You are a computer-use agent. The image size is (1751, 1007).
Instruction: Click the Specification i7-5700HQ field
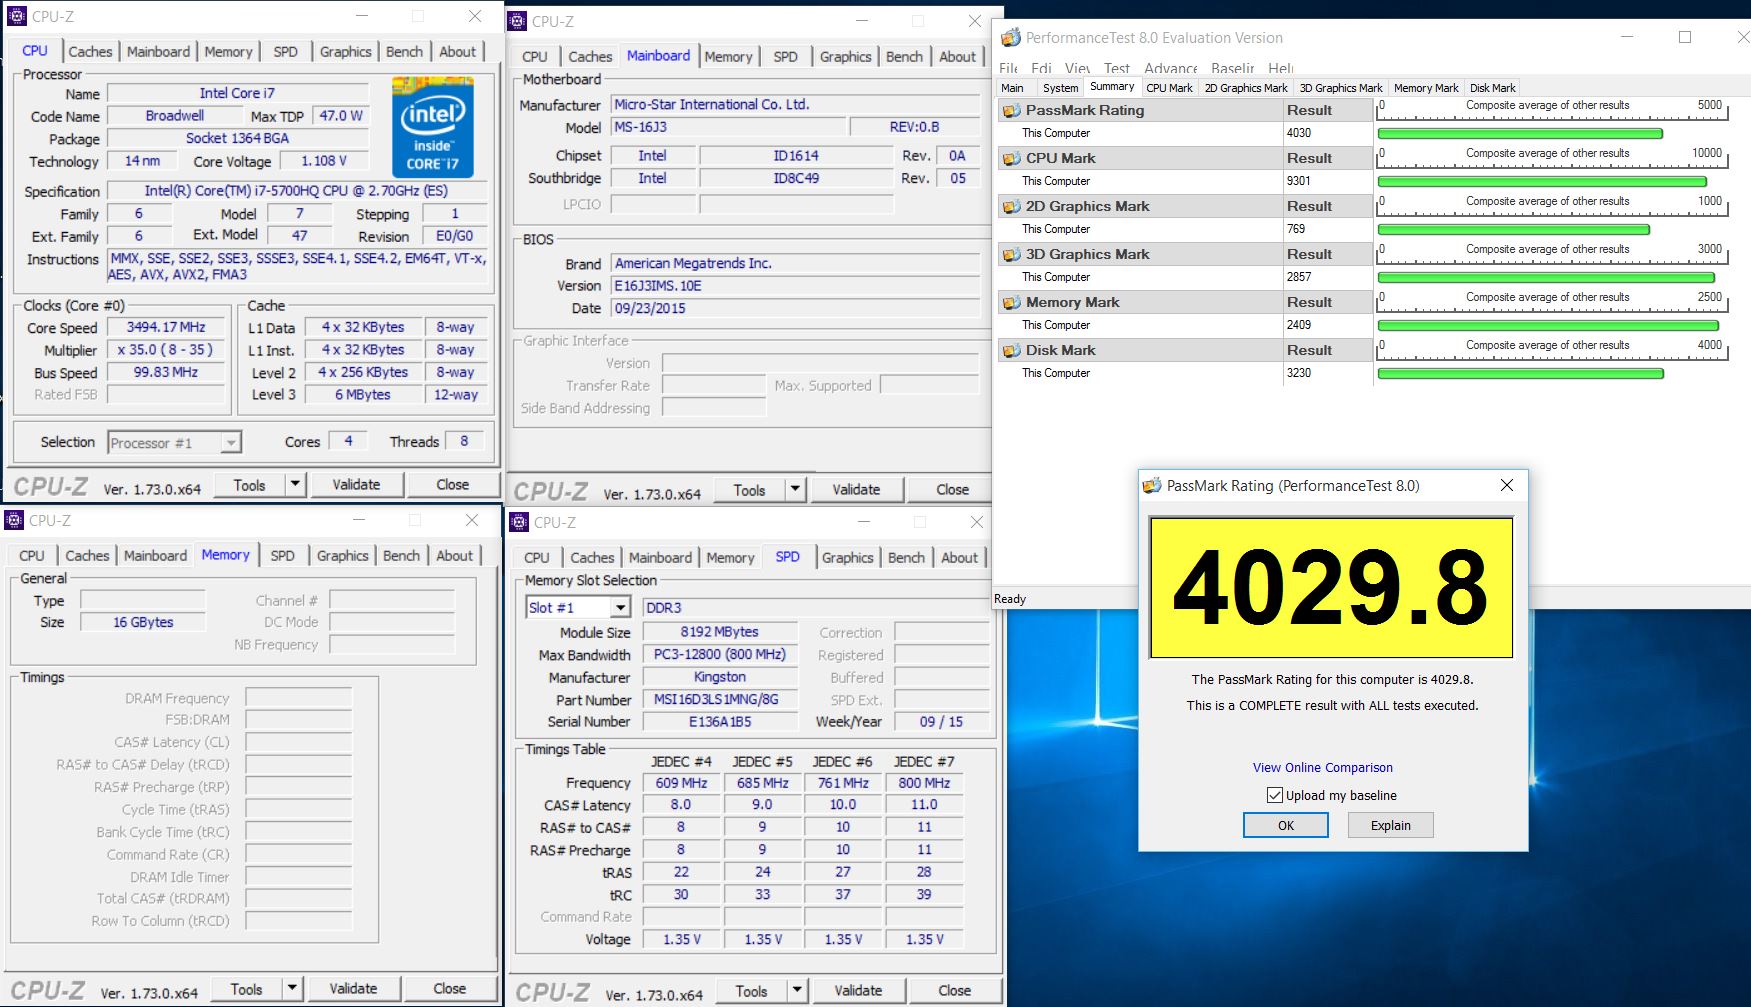296,190
